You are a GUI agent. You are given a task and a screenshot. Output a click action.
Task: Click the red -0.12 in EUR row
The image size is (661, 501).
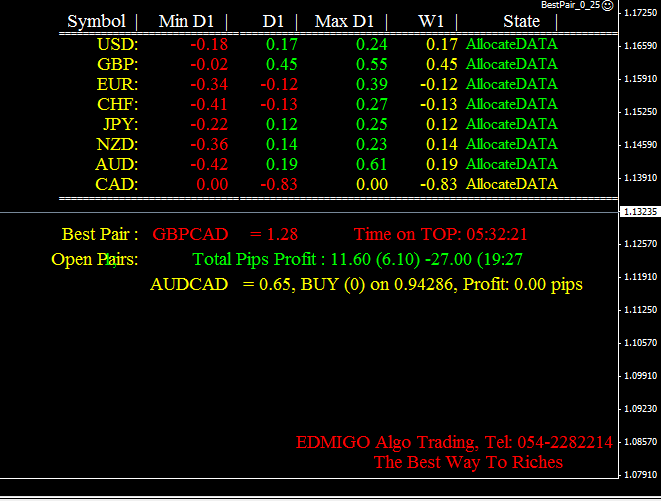point(279,84)
